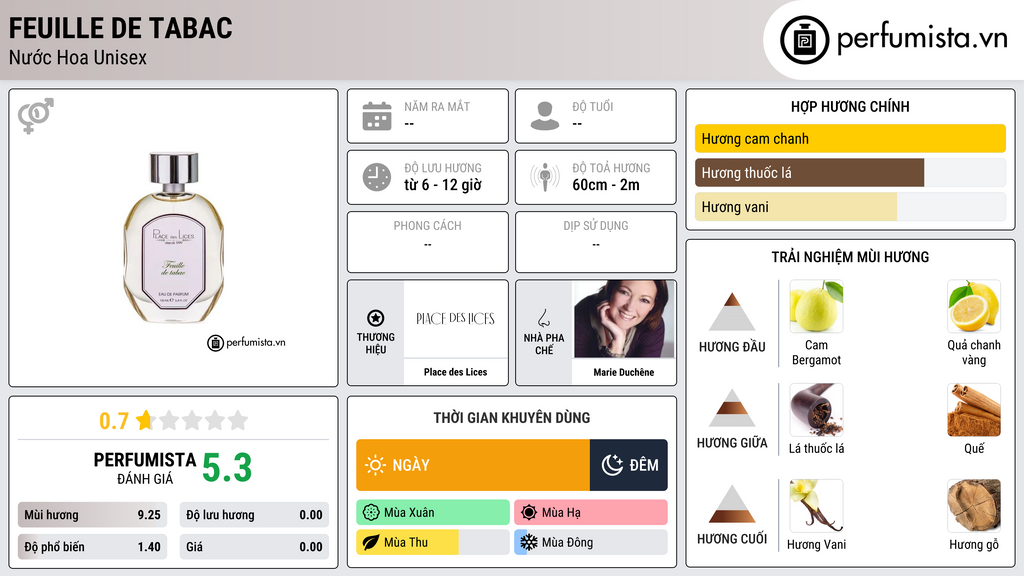Select the Mùa Thu season bar
Viewport: 1024px width, 576px height.
[433, 543]
